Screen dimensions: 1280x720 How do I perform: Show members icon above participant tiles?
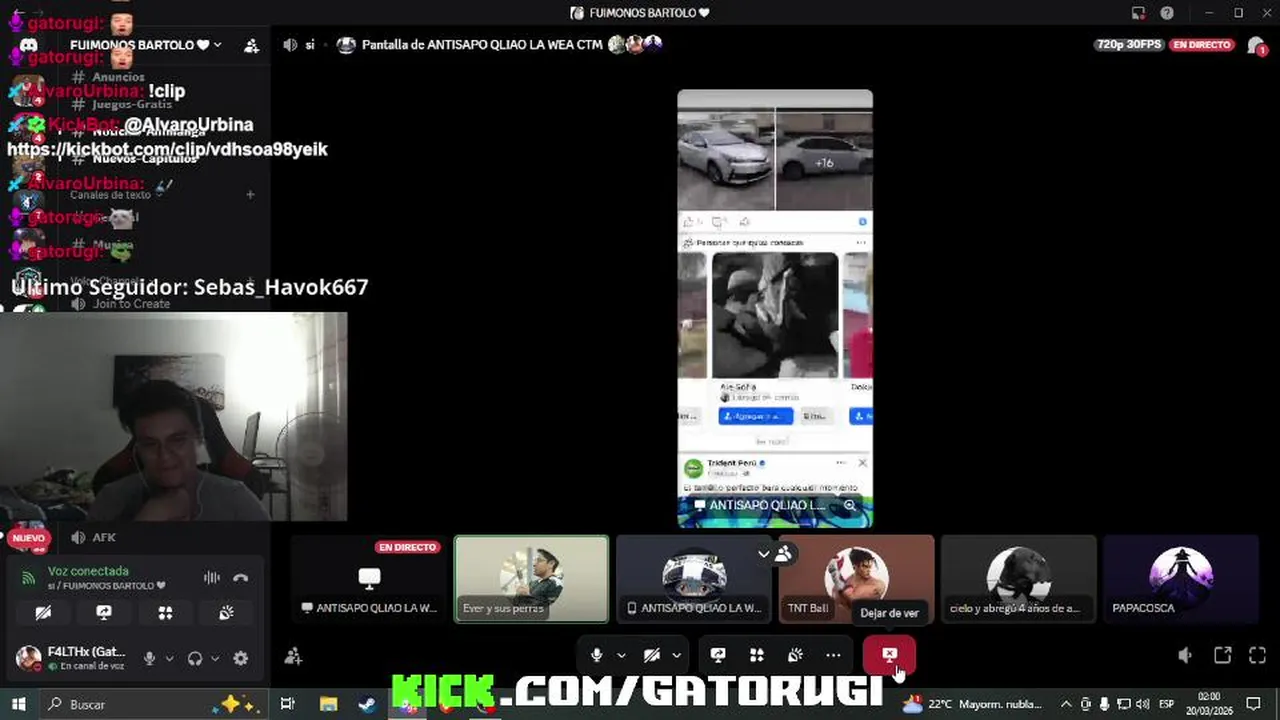coord(784,553)
